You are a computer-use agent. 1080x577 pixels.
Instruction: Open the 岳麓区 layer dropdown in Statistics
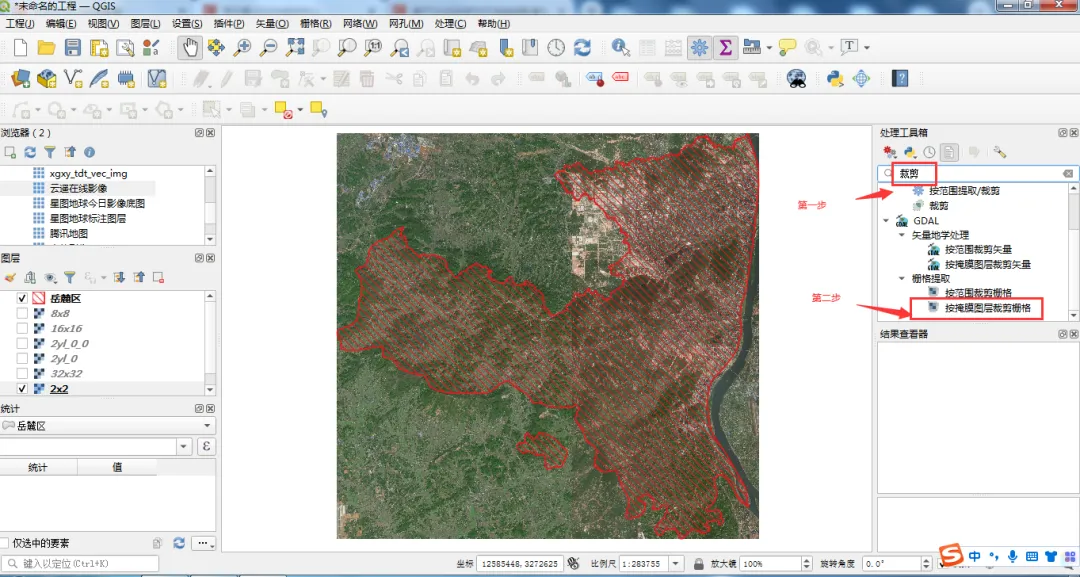pyautogui.click(x=108, y=426)
